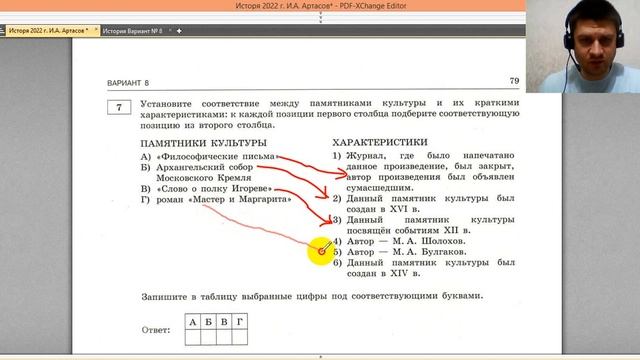Viewport: 640px width, 360px height.
Task: Expand the collapsed ribbon toolbar handle
Action: coord(320,18)
